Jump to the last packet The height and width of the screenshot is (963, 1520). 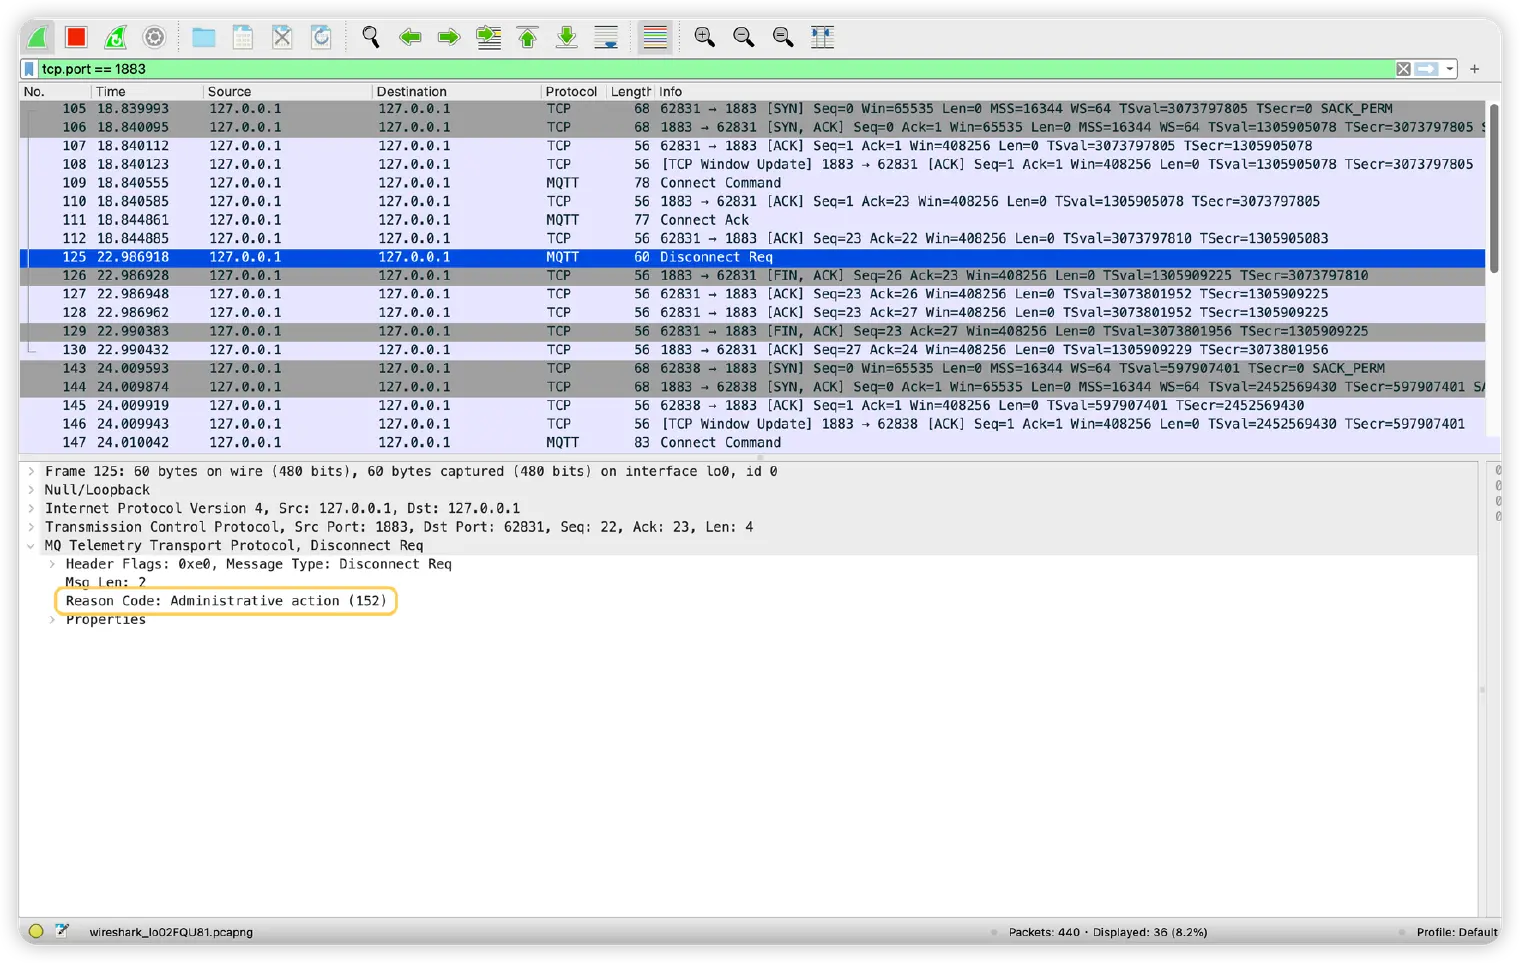coord(566,37)
